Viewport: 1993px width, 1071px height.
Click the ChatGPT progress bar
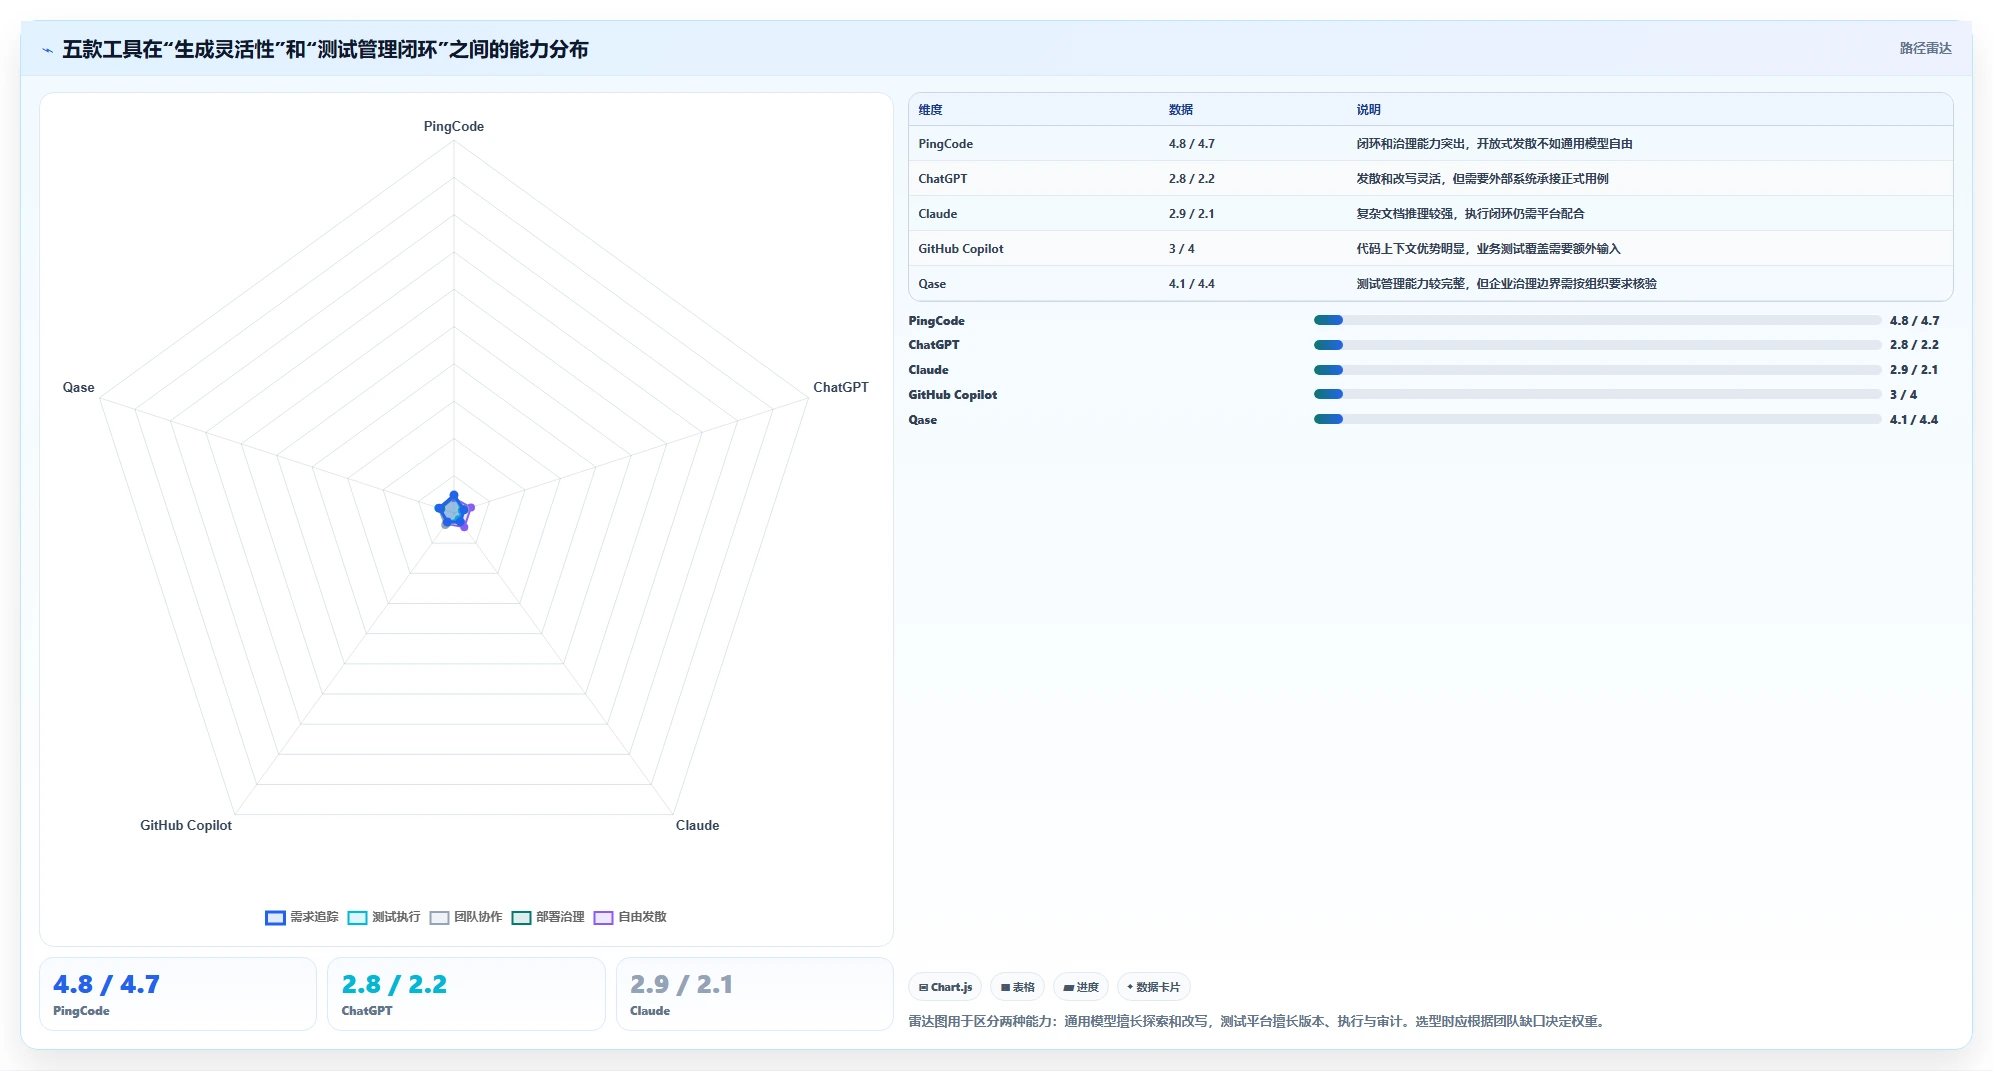click(1597, 345)
